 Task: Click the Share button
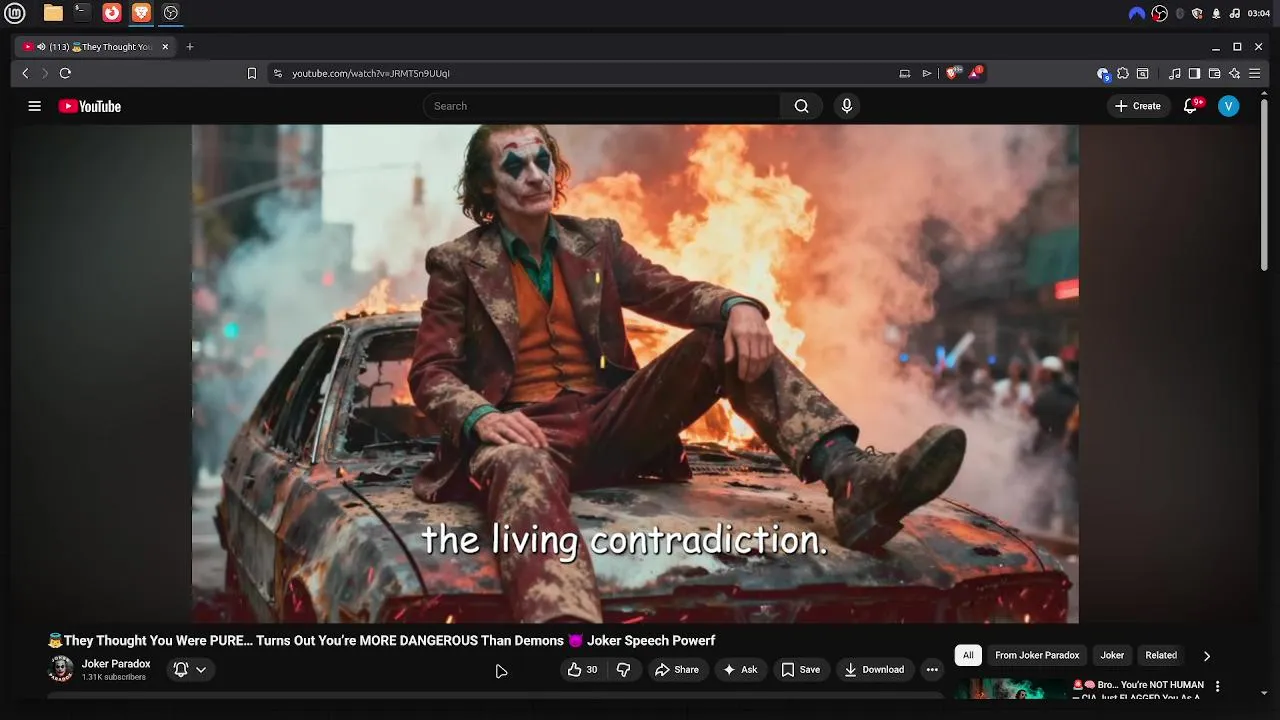[677, 670]
